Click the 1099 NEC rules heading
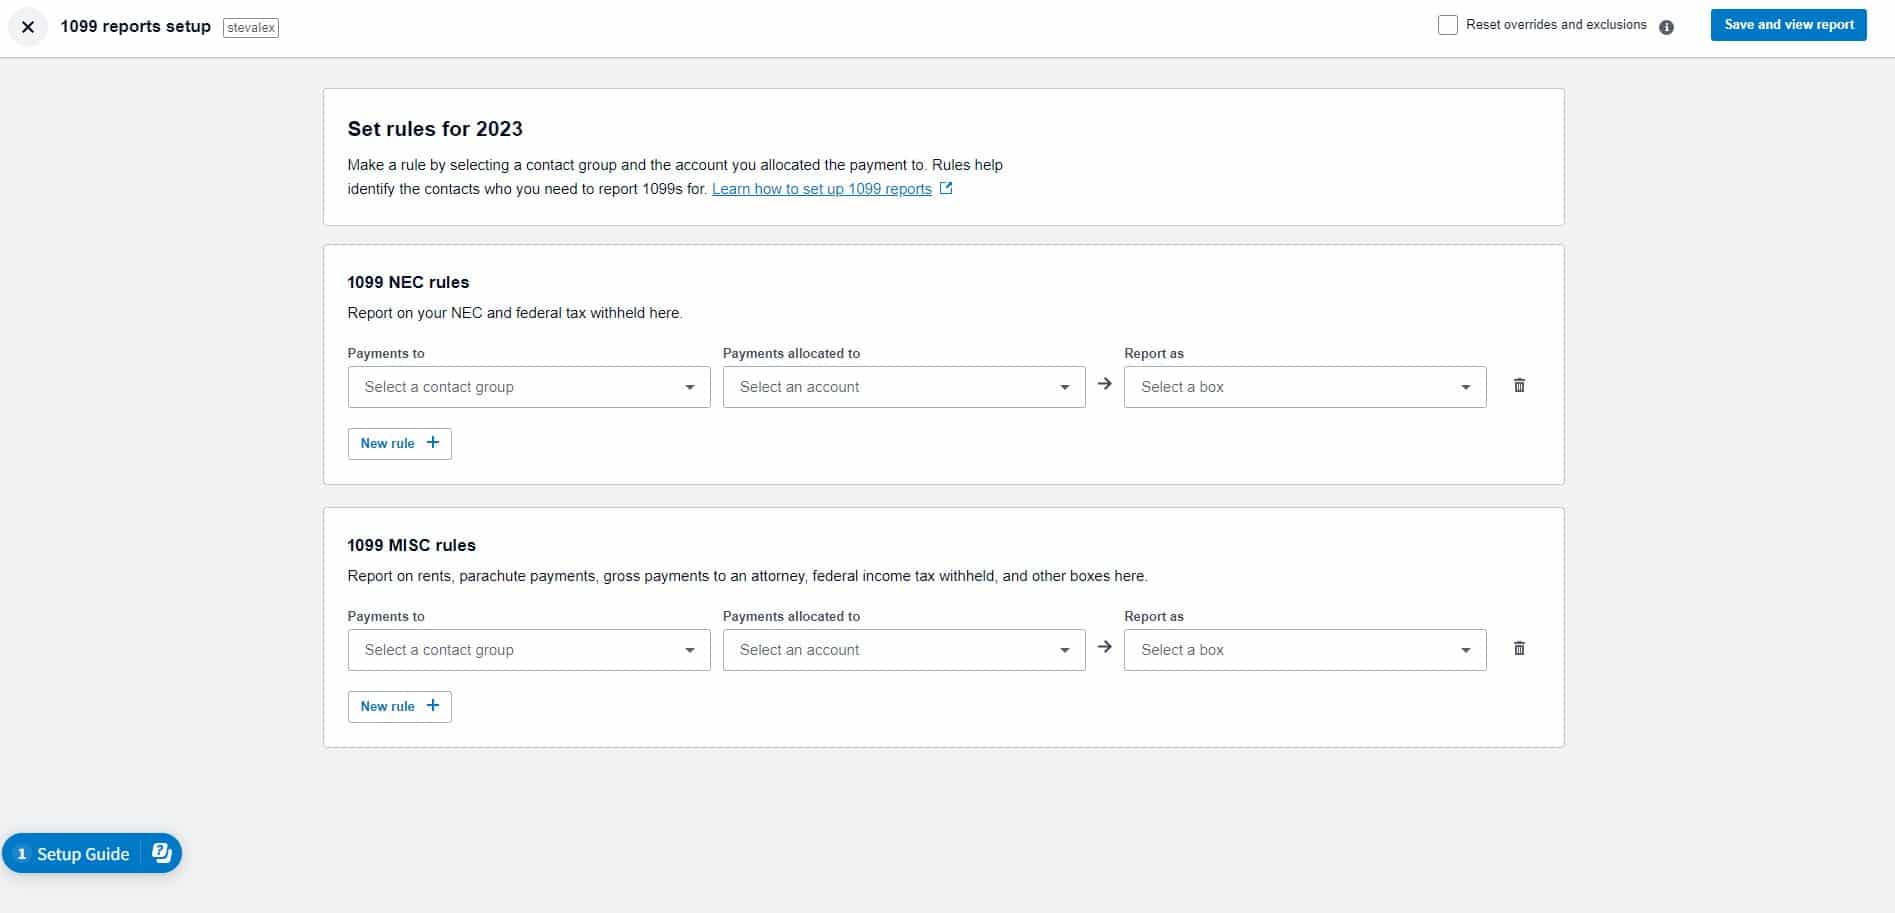The height and width of the screenshot is (913, 1895). coord(408,282)
